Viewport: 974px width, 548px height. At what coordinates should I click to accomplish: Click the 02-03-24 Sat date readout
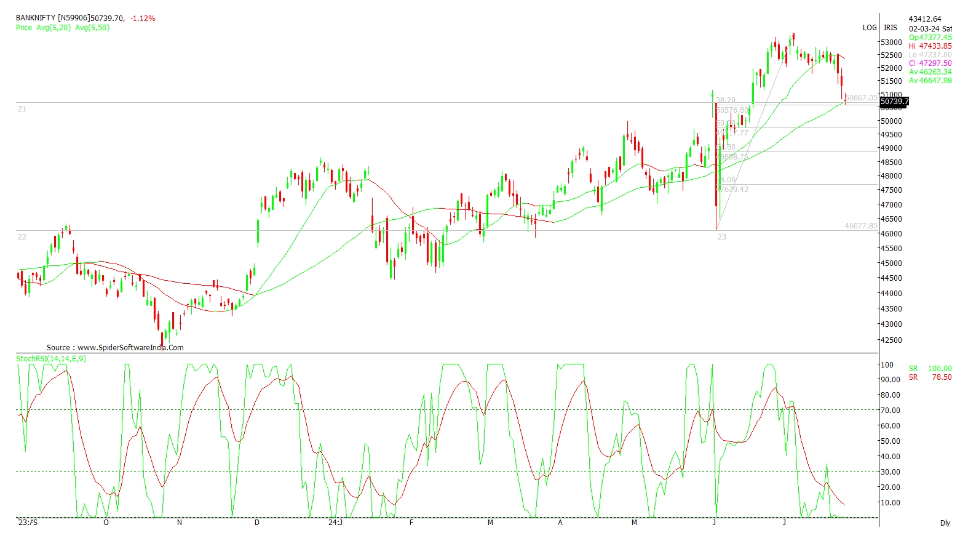click(929, 28)
